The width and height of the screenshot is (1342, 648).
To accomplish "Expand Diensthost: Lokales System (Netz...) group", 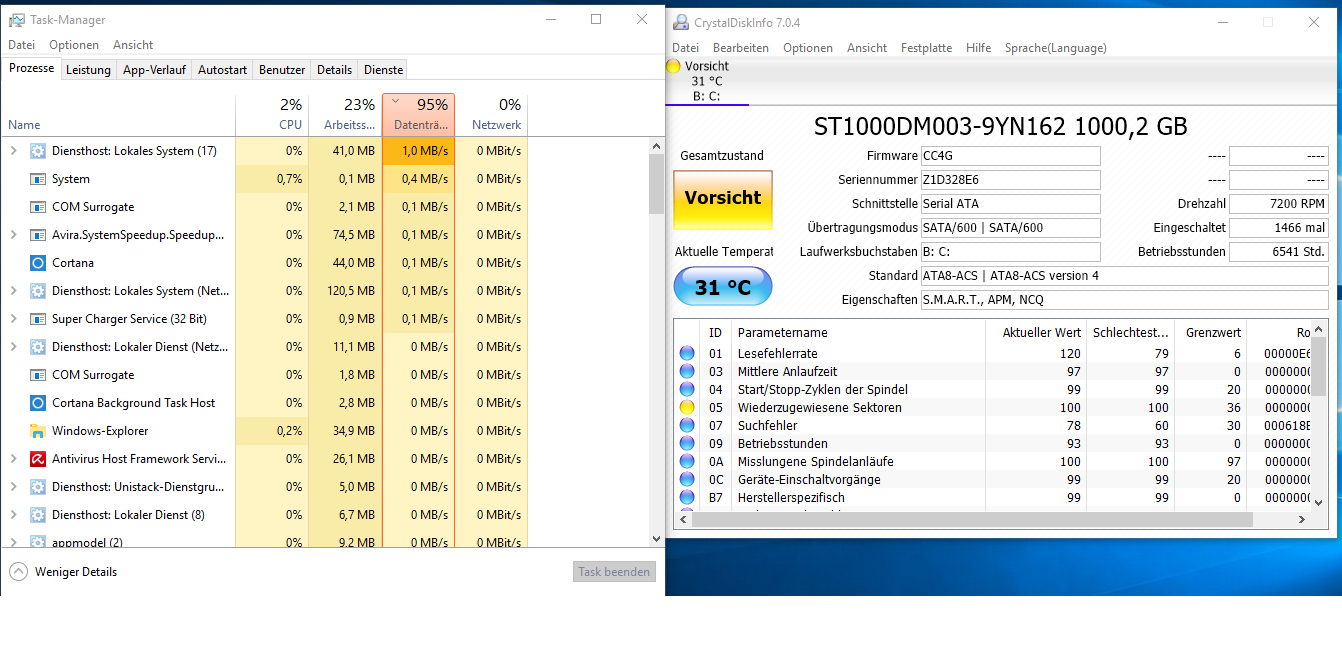I will click(13, 291).
